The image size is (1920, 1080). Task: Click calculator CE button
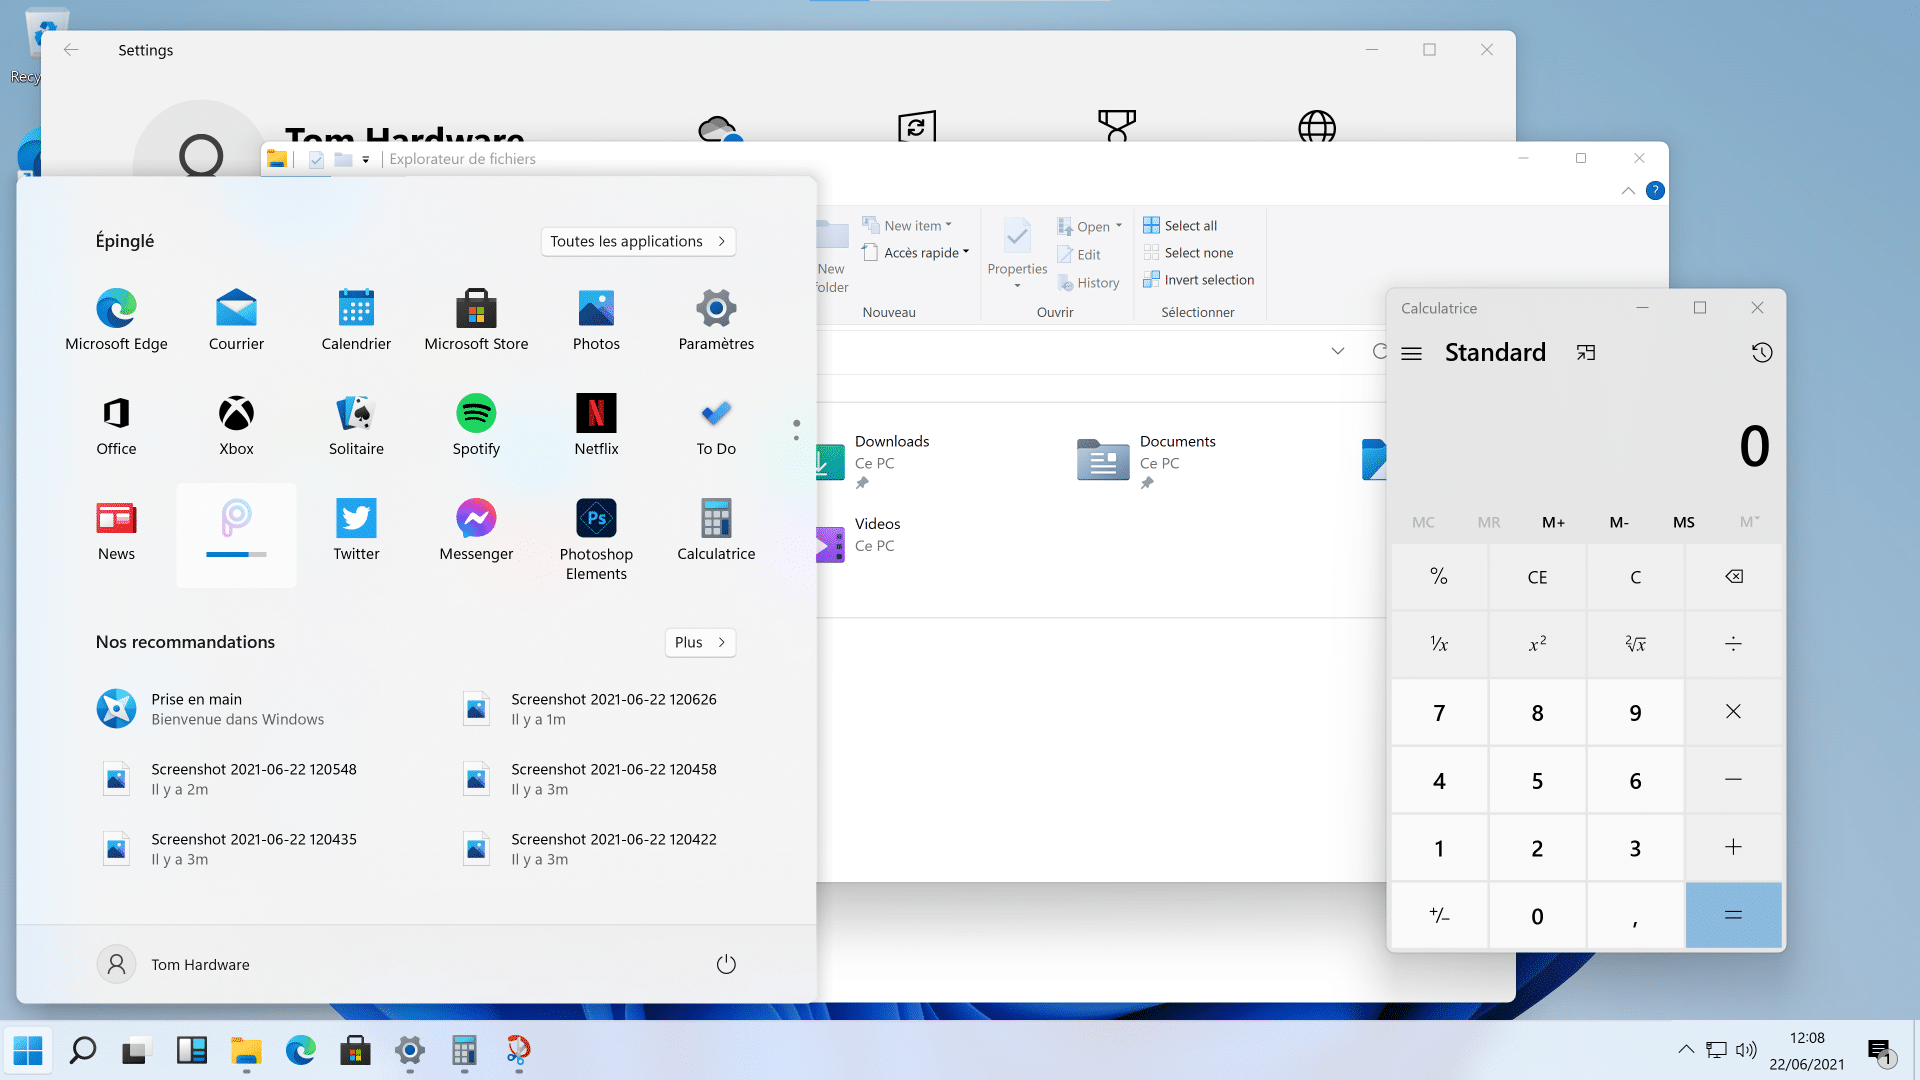click(1537, 577)
